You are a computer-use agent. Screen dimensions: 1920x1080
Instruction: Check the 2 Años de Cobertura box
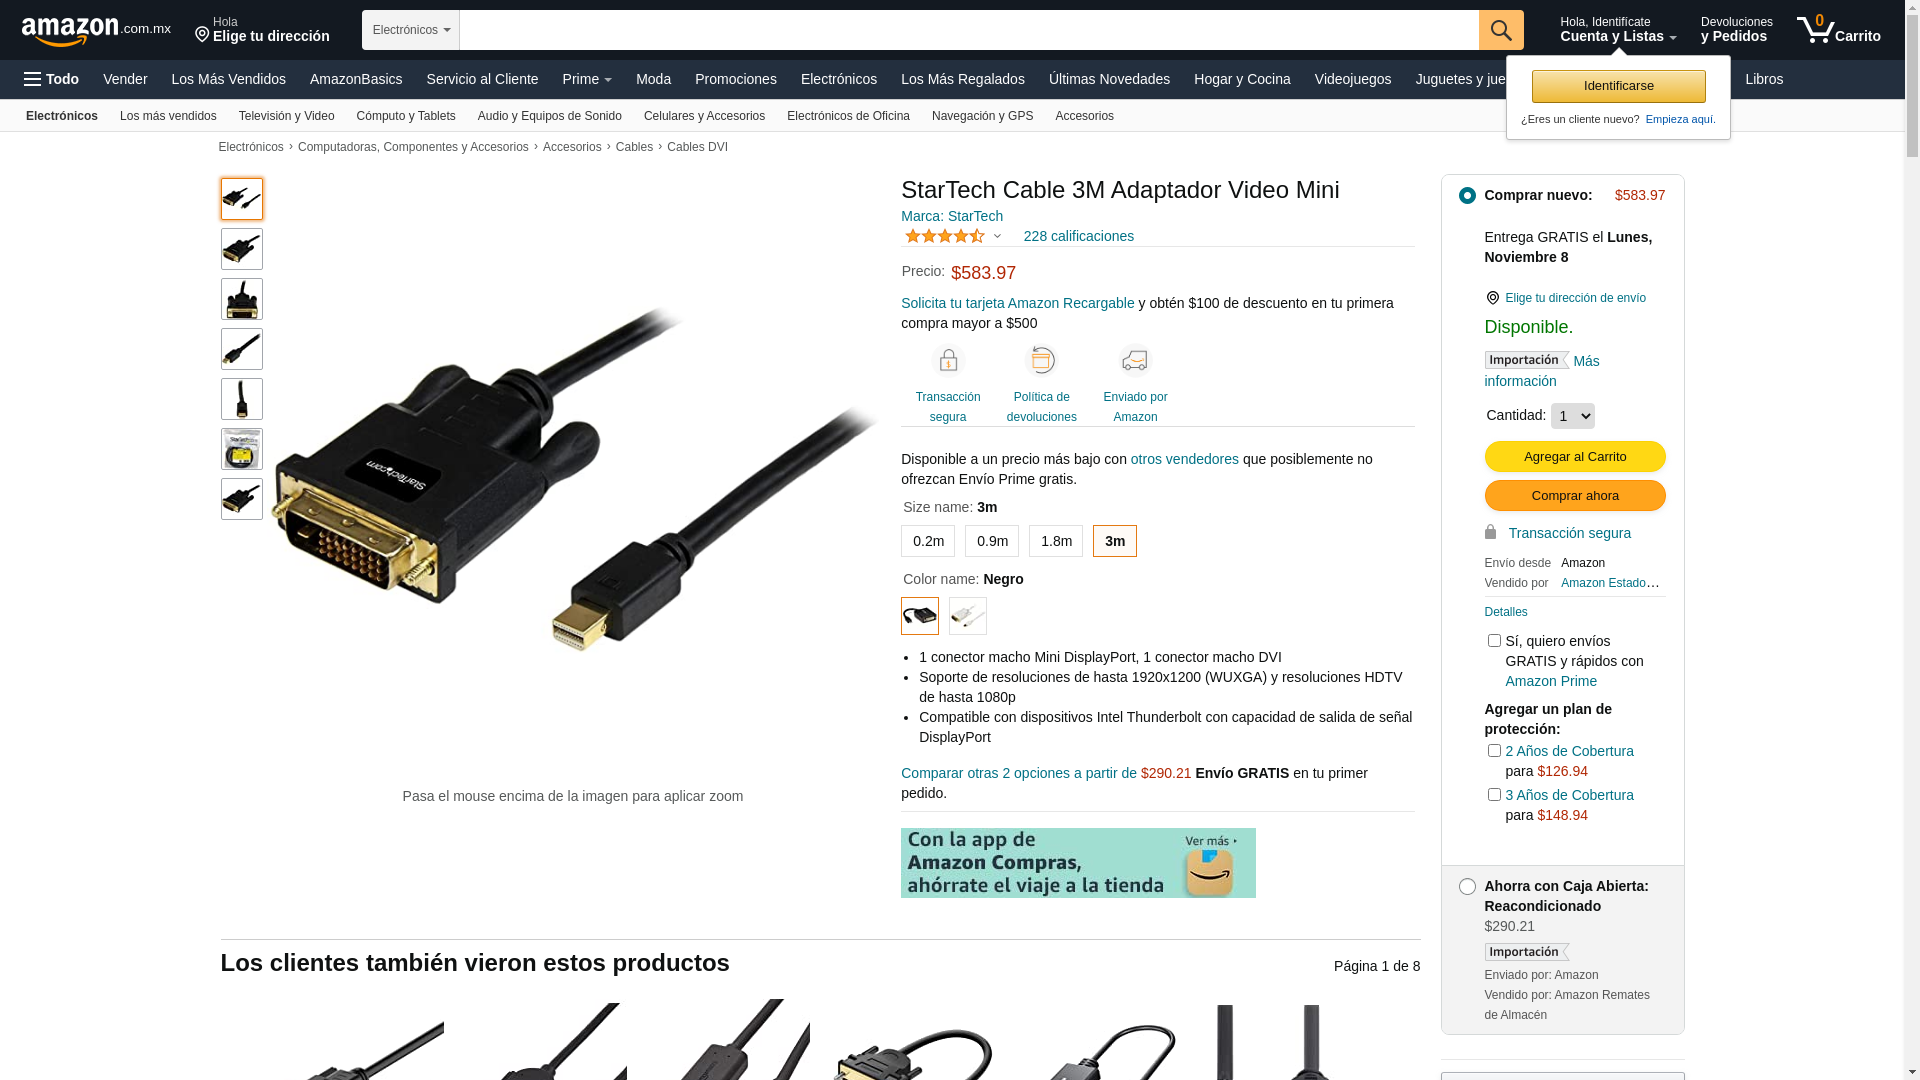(1494, 751)
